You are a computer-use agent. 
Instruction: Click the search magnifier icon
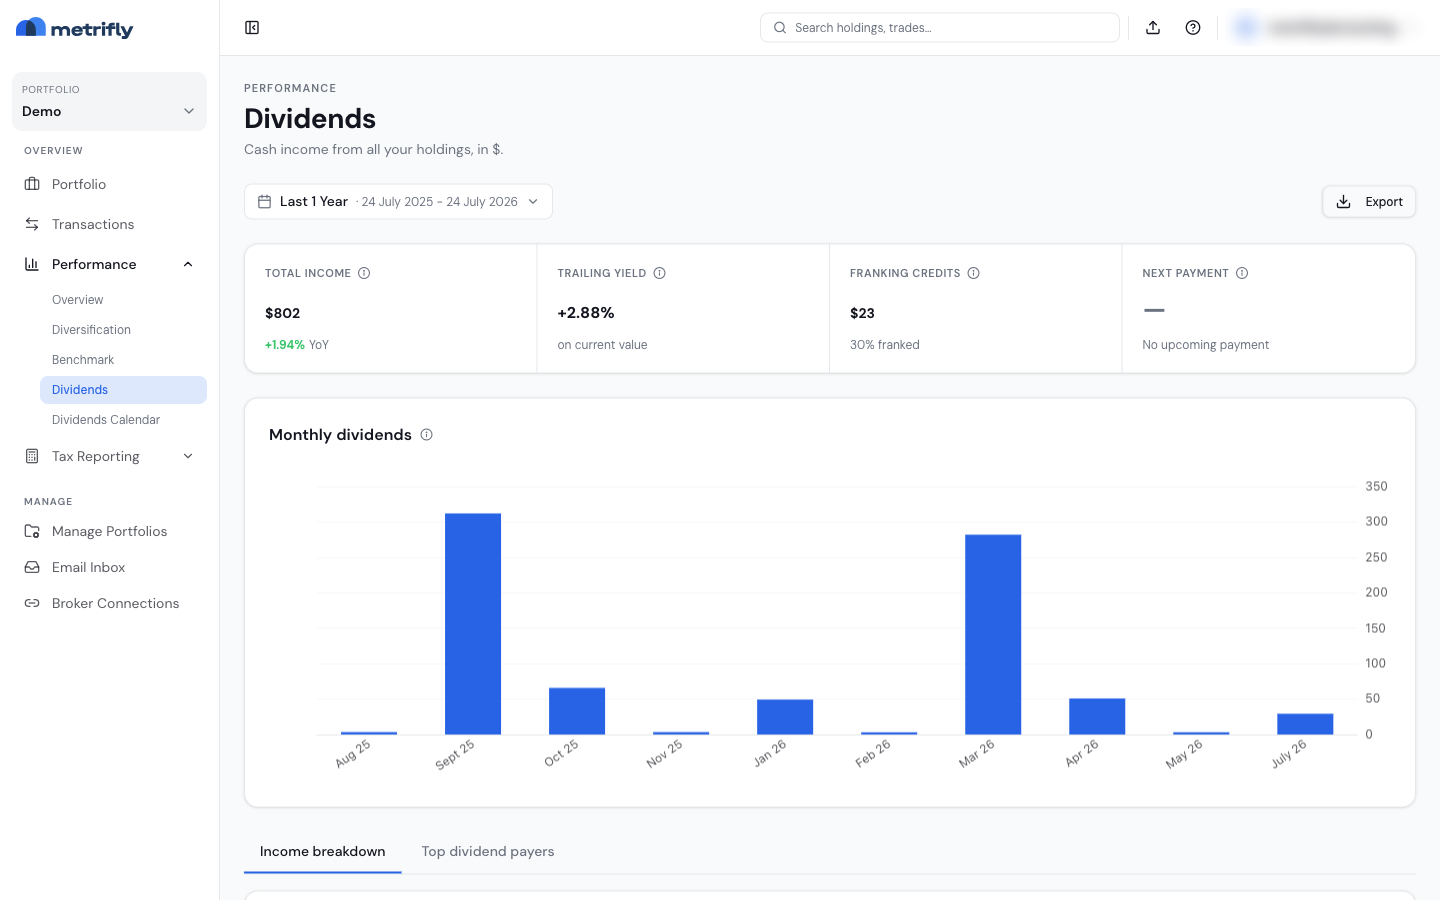(x=780, y=28)
